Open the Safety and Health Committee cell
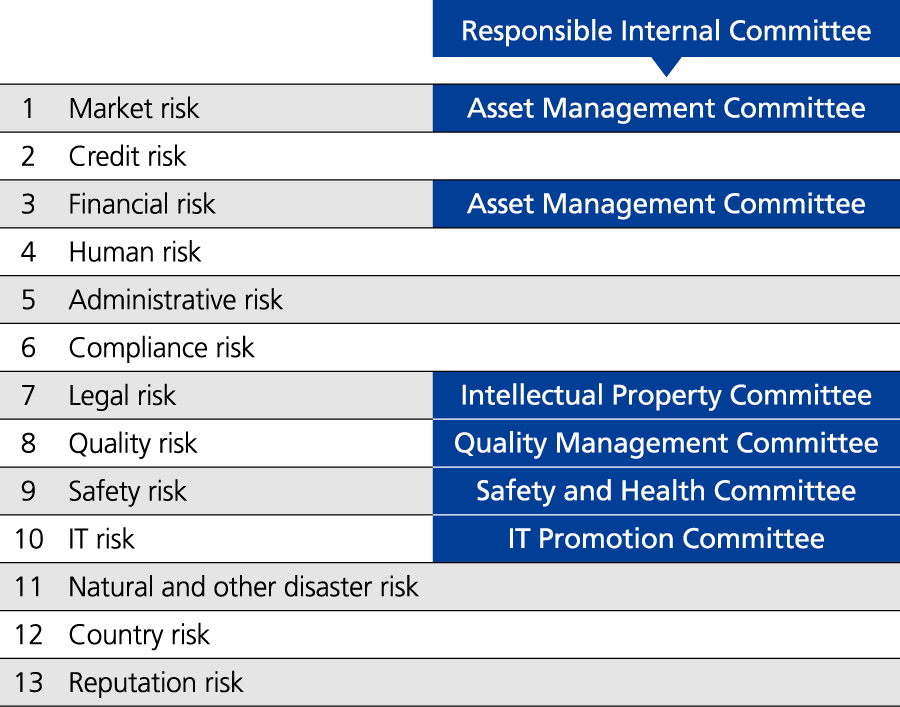This screenshot has height=707, width=900. click(666, 491)
